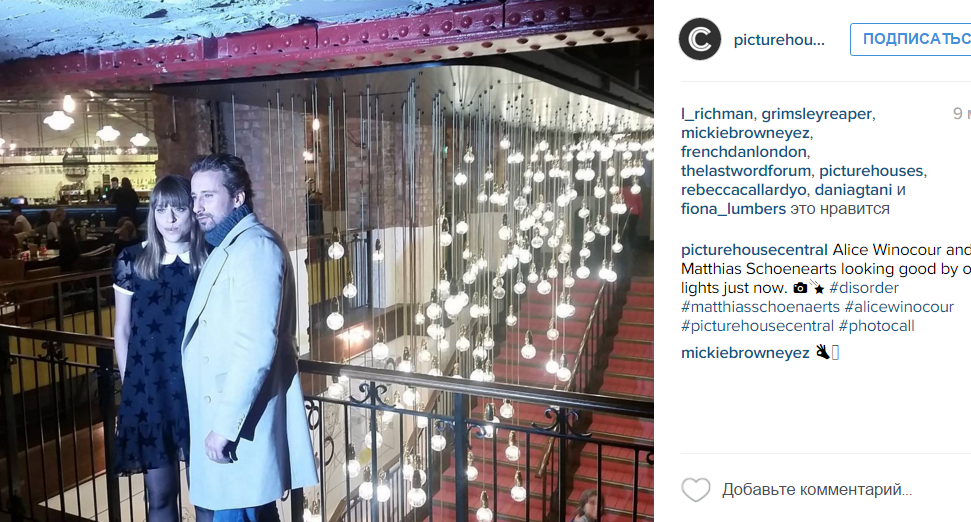Open the #matthiasschoenaerts hashtag
Viewport: 971px width, 522px height.
click(x=760, y=307)
